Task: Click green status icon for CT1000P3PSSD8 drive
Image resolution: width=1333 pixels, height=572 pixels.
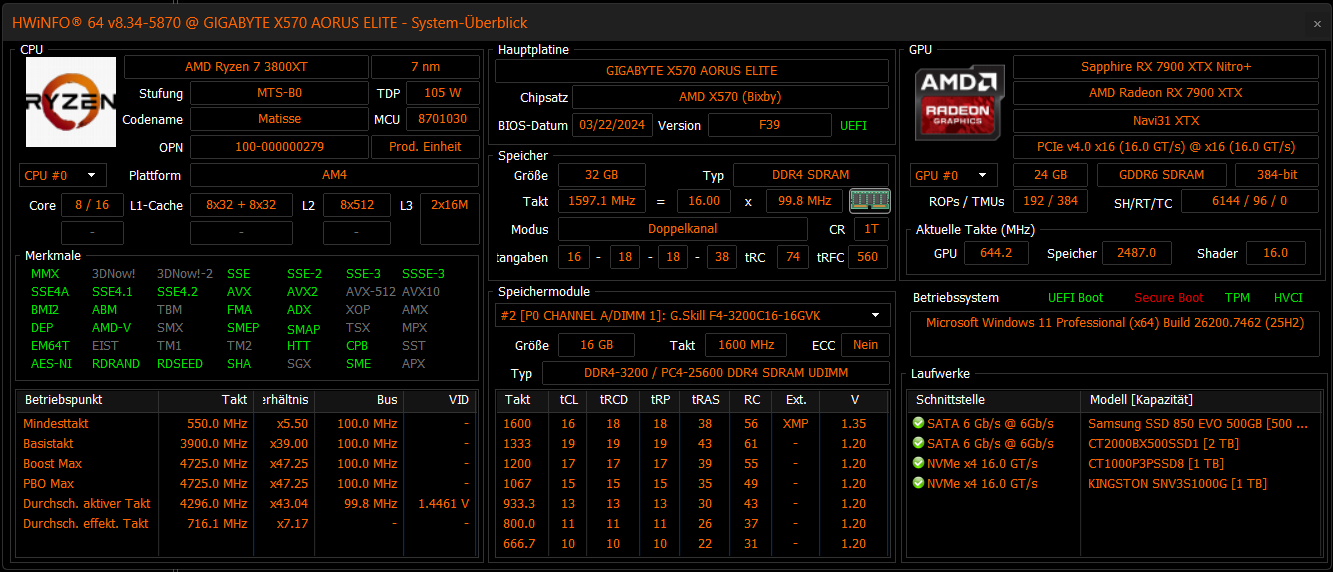Action: pos(918,463)
